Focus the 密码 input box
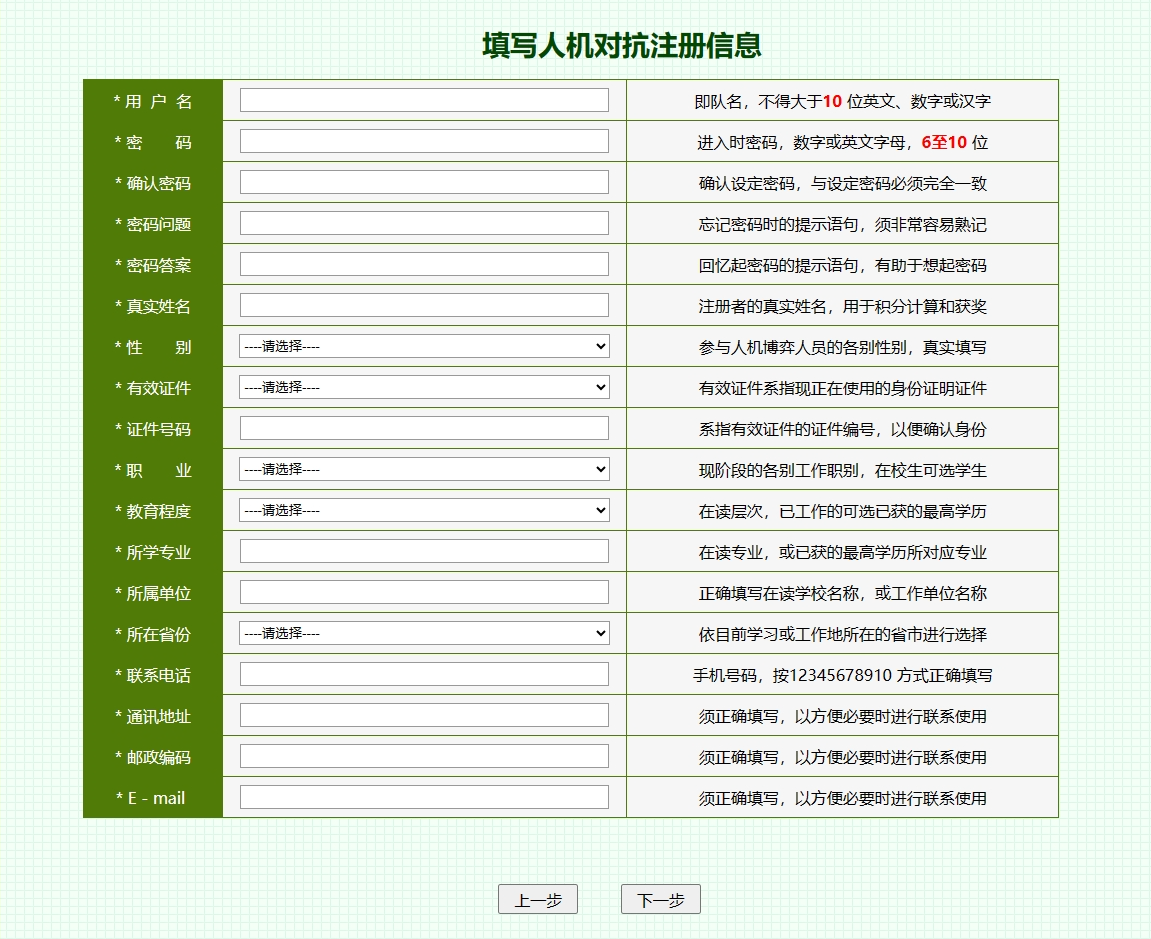This screenshot has width=1151, height=939. [424, 141]
